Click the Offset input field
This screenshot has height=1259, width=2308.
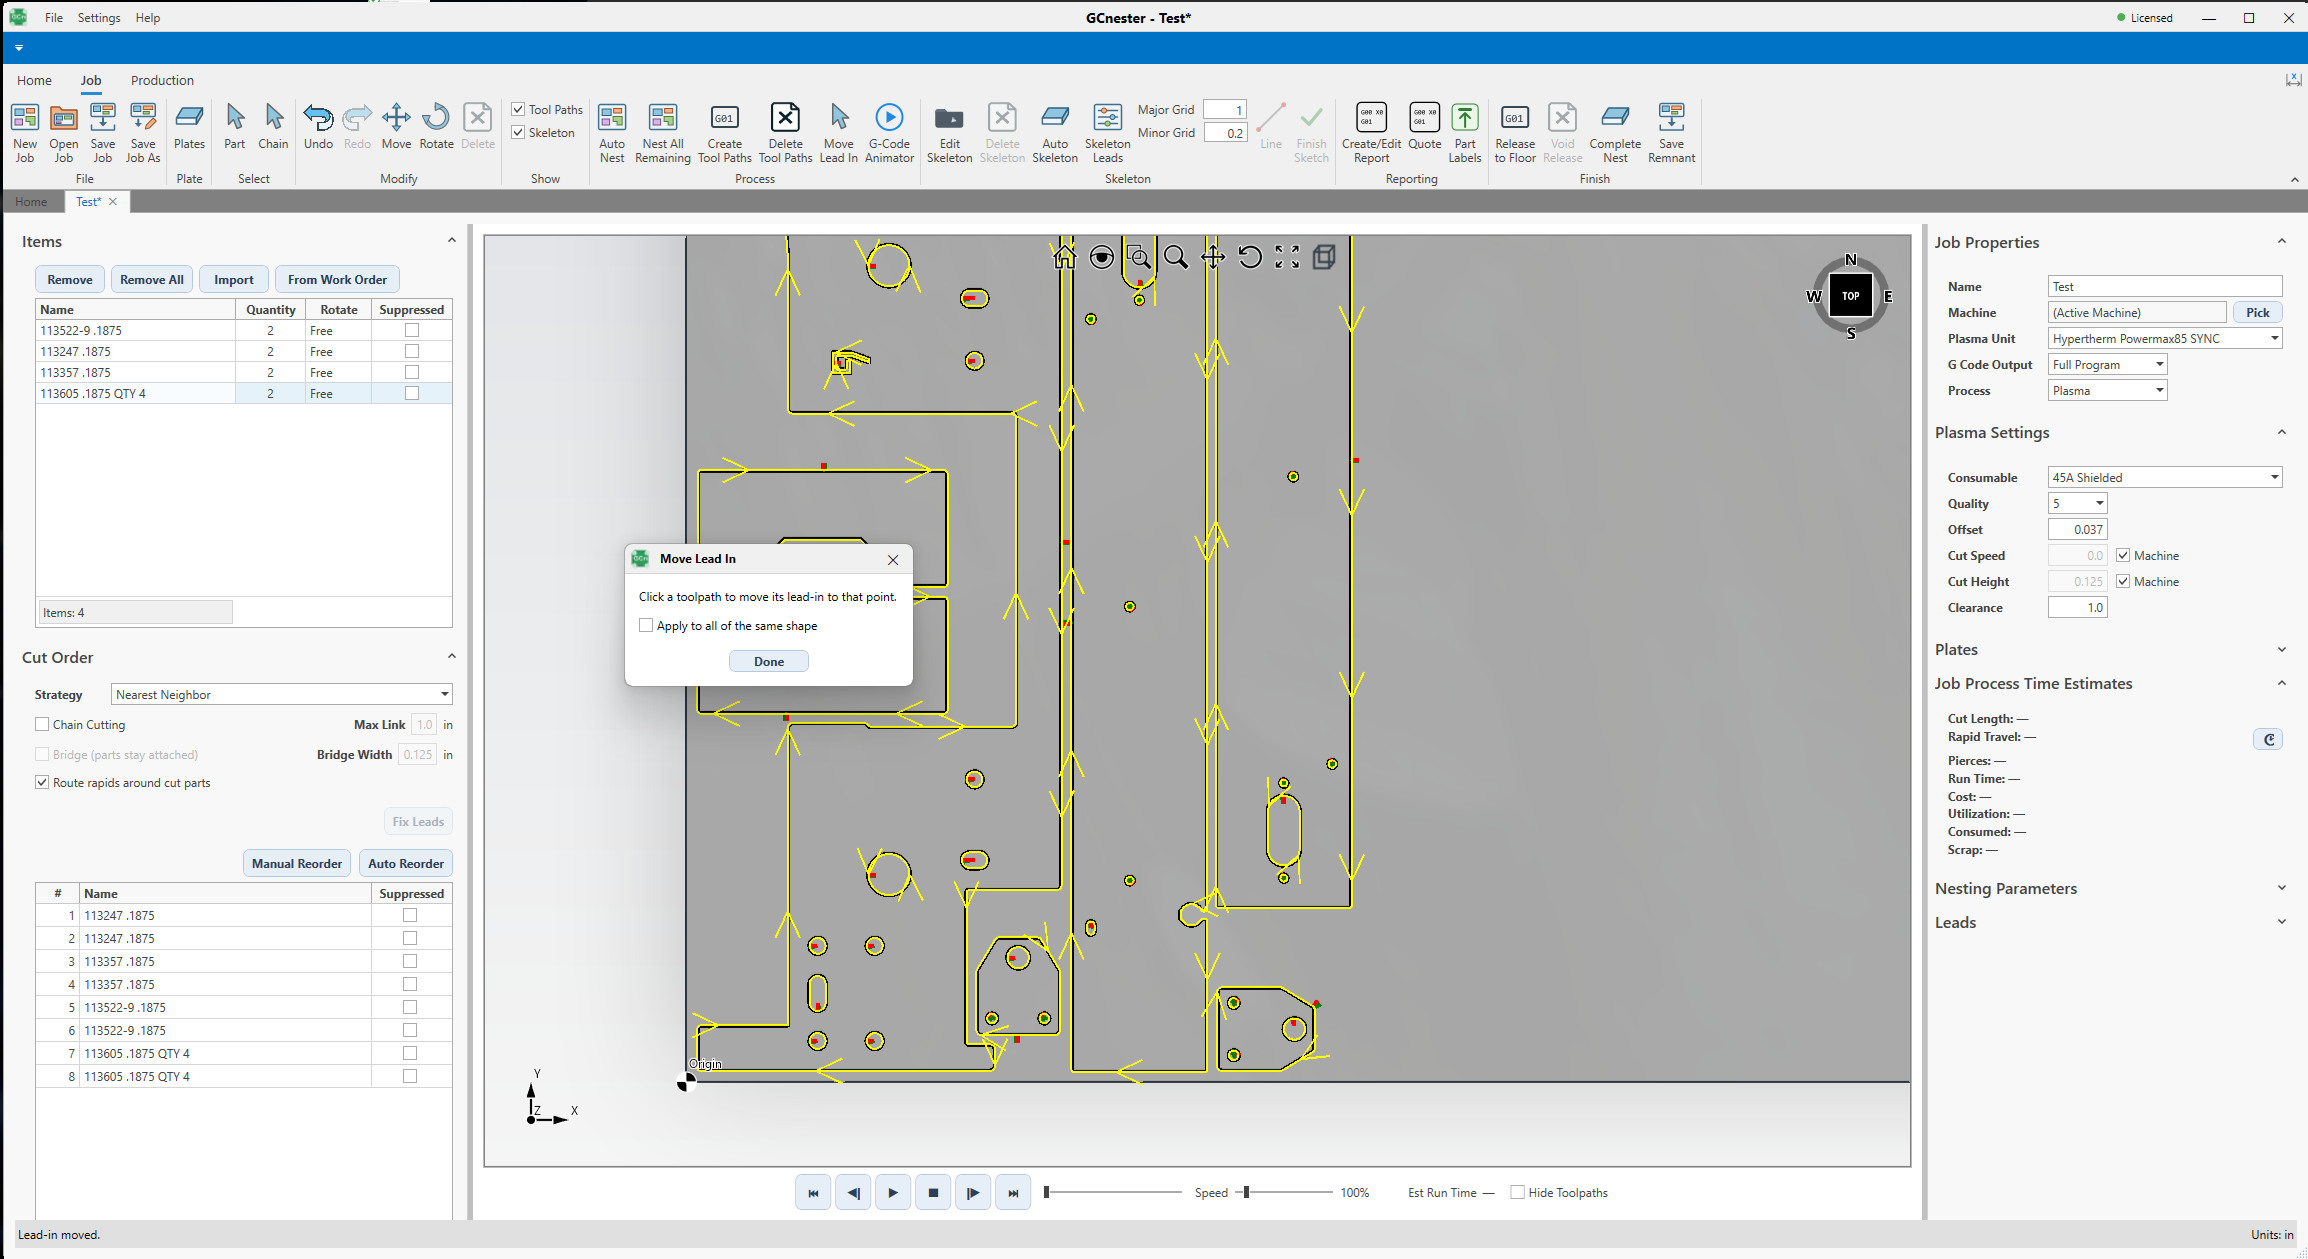[2078, 529]
